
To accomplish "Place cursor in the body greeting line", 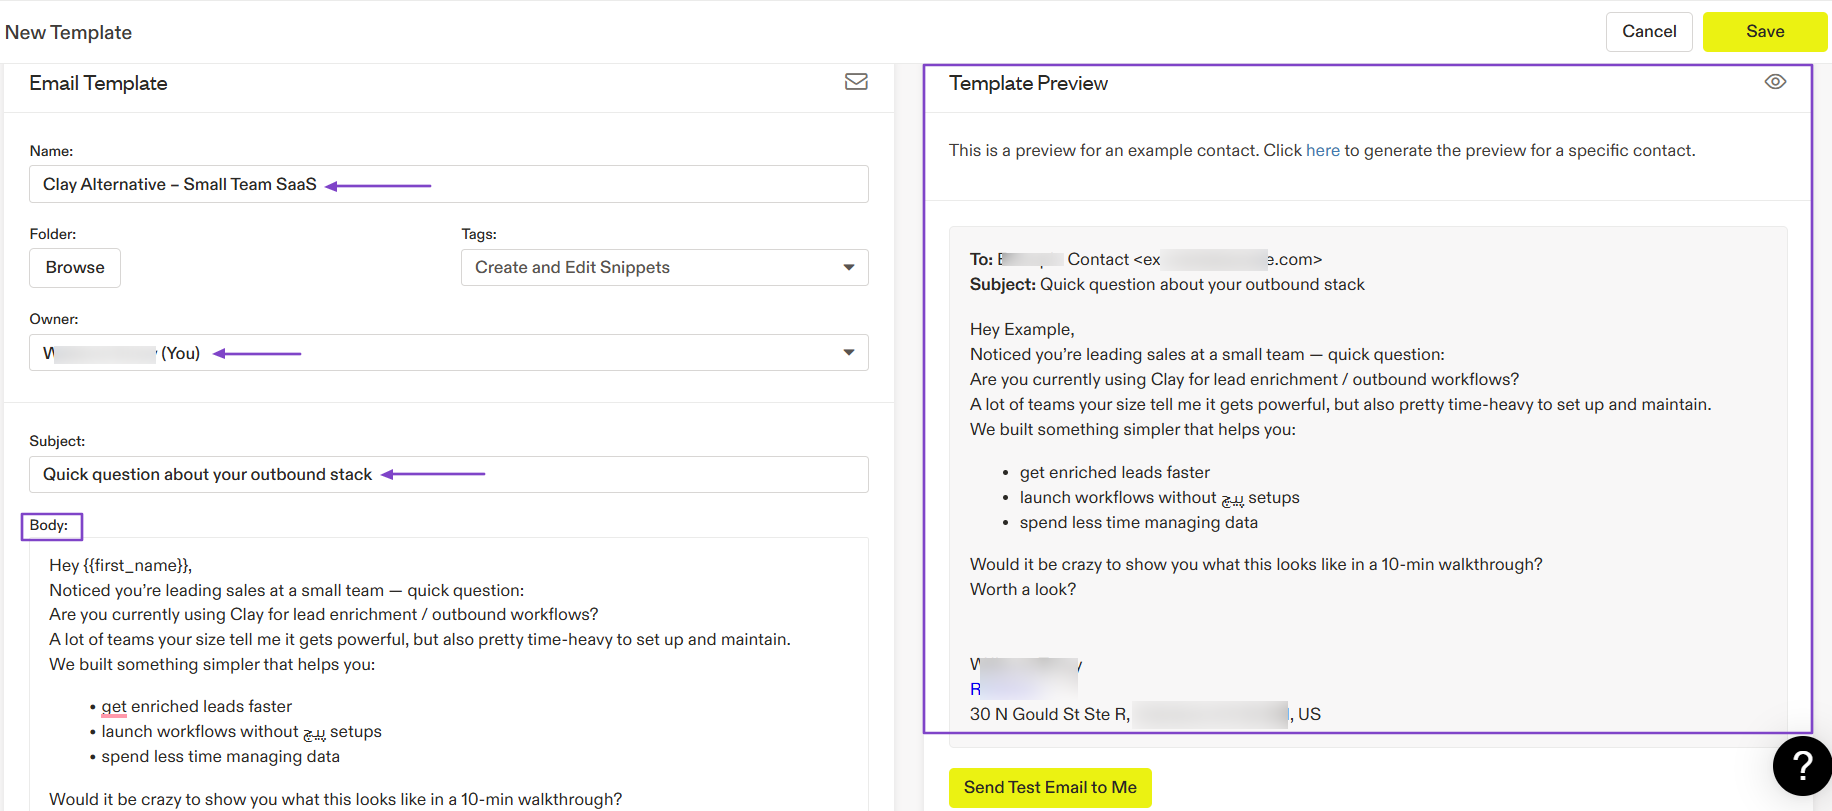I will [x=120, y=565].
